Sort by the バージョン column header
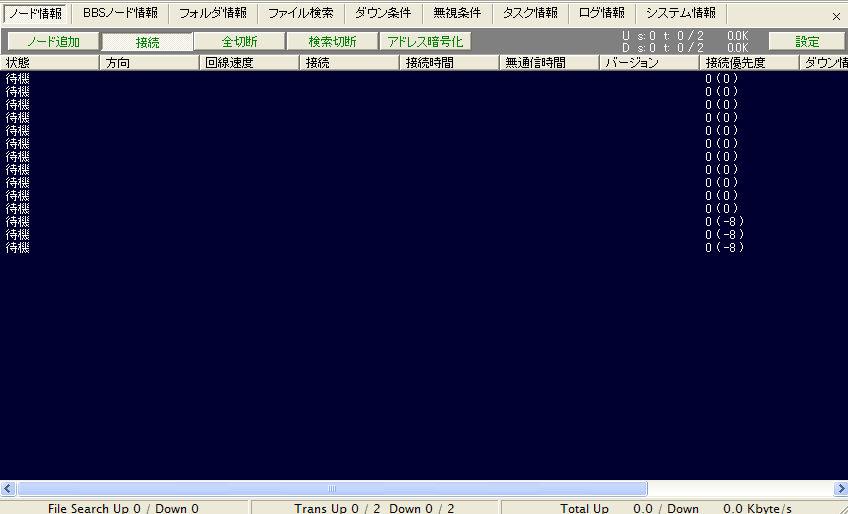The width and height of the screenshot is (848, 514). pyautogui.click(x=650, y=63)
